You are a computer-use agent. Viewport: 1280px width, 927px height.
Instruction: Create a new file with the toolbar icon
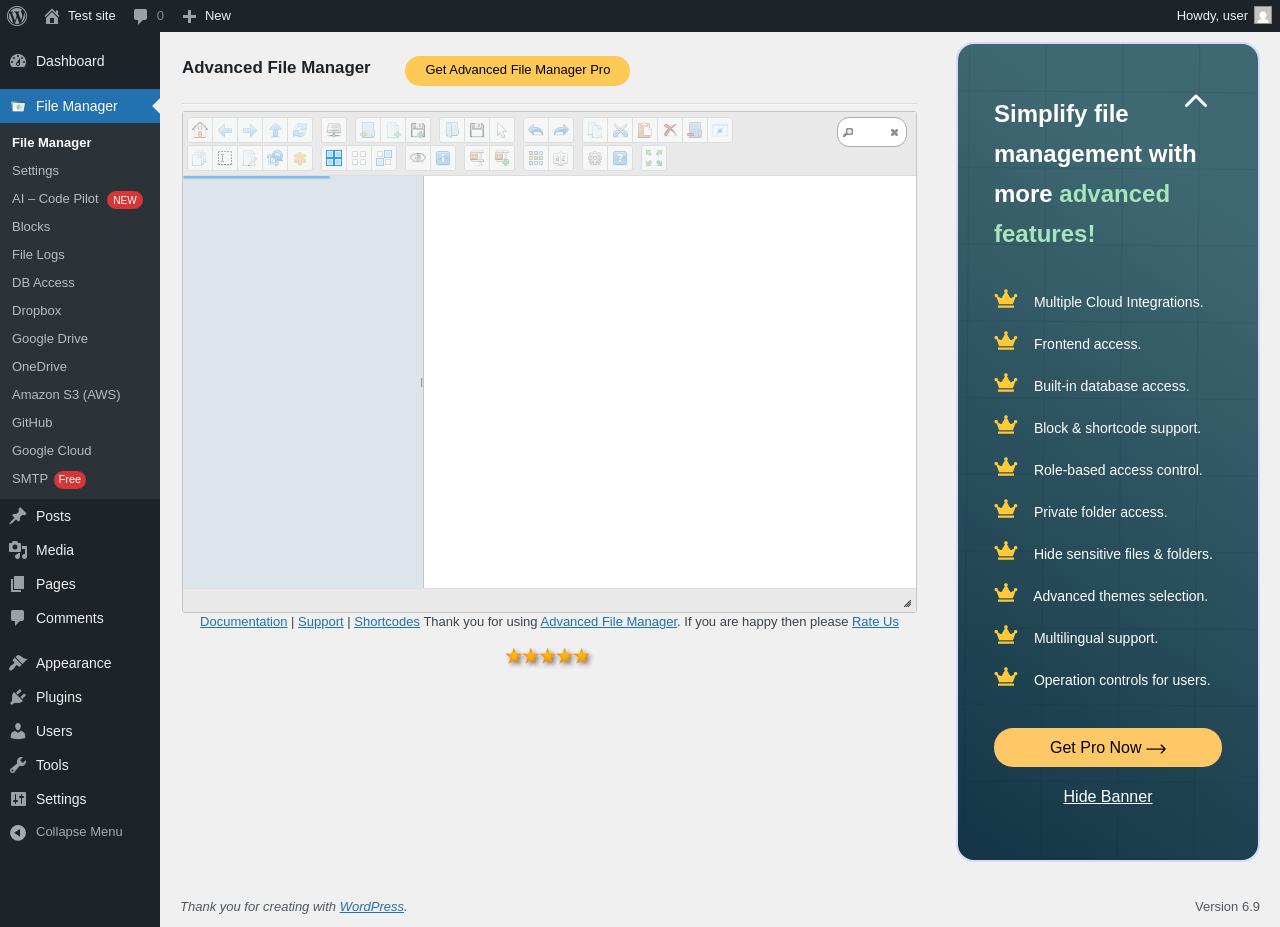393,130
